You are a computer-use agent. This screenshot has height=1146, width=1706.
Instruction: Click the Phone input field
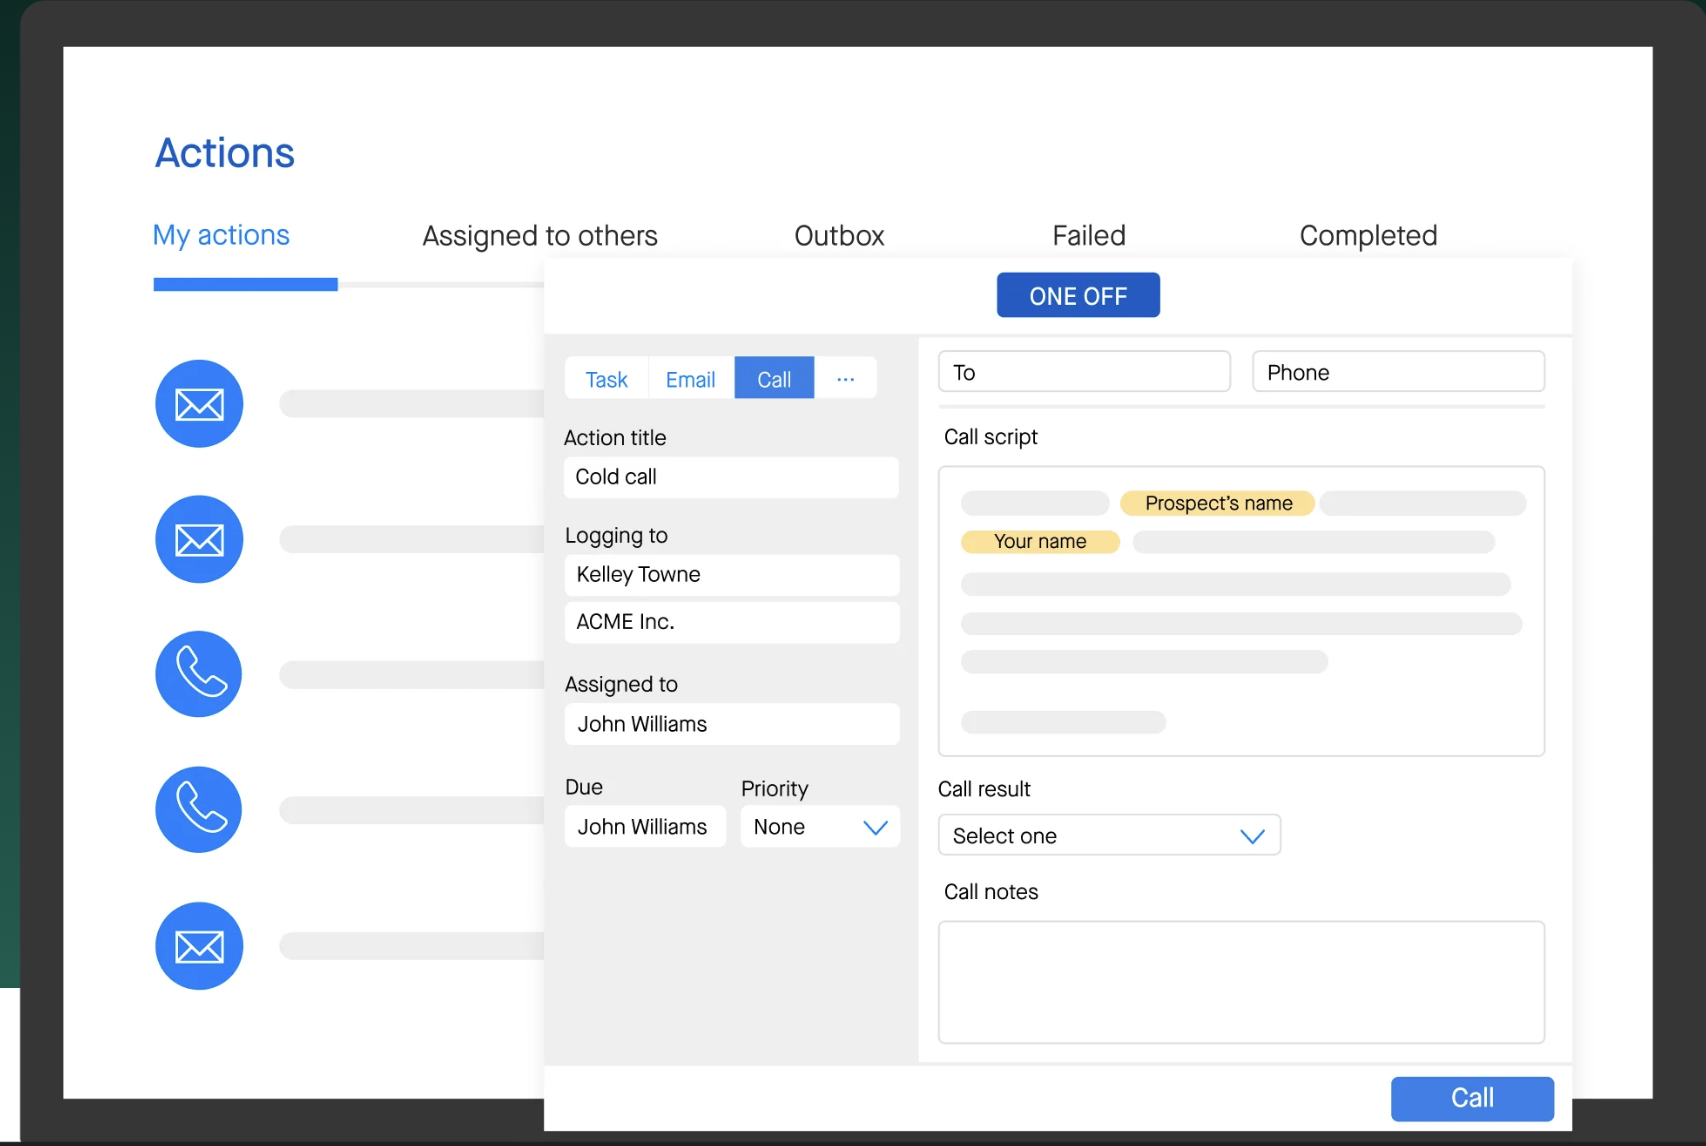1398,371
